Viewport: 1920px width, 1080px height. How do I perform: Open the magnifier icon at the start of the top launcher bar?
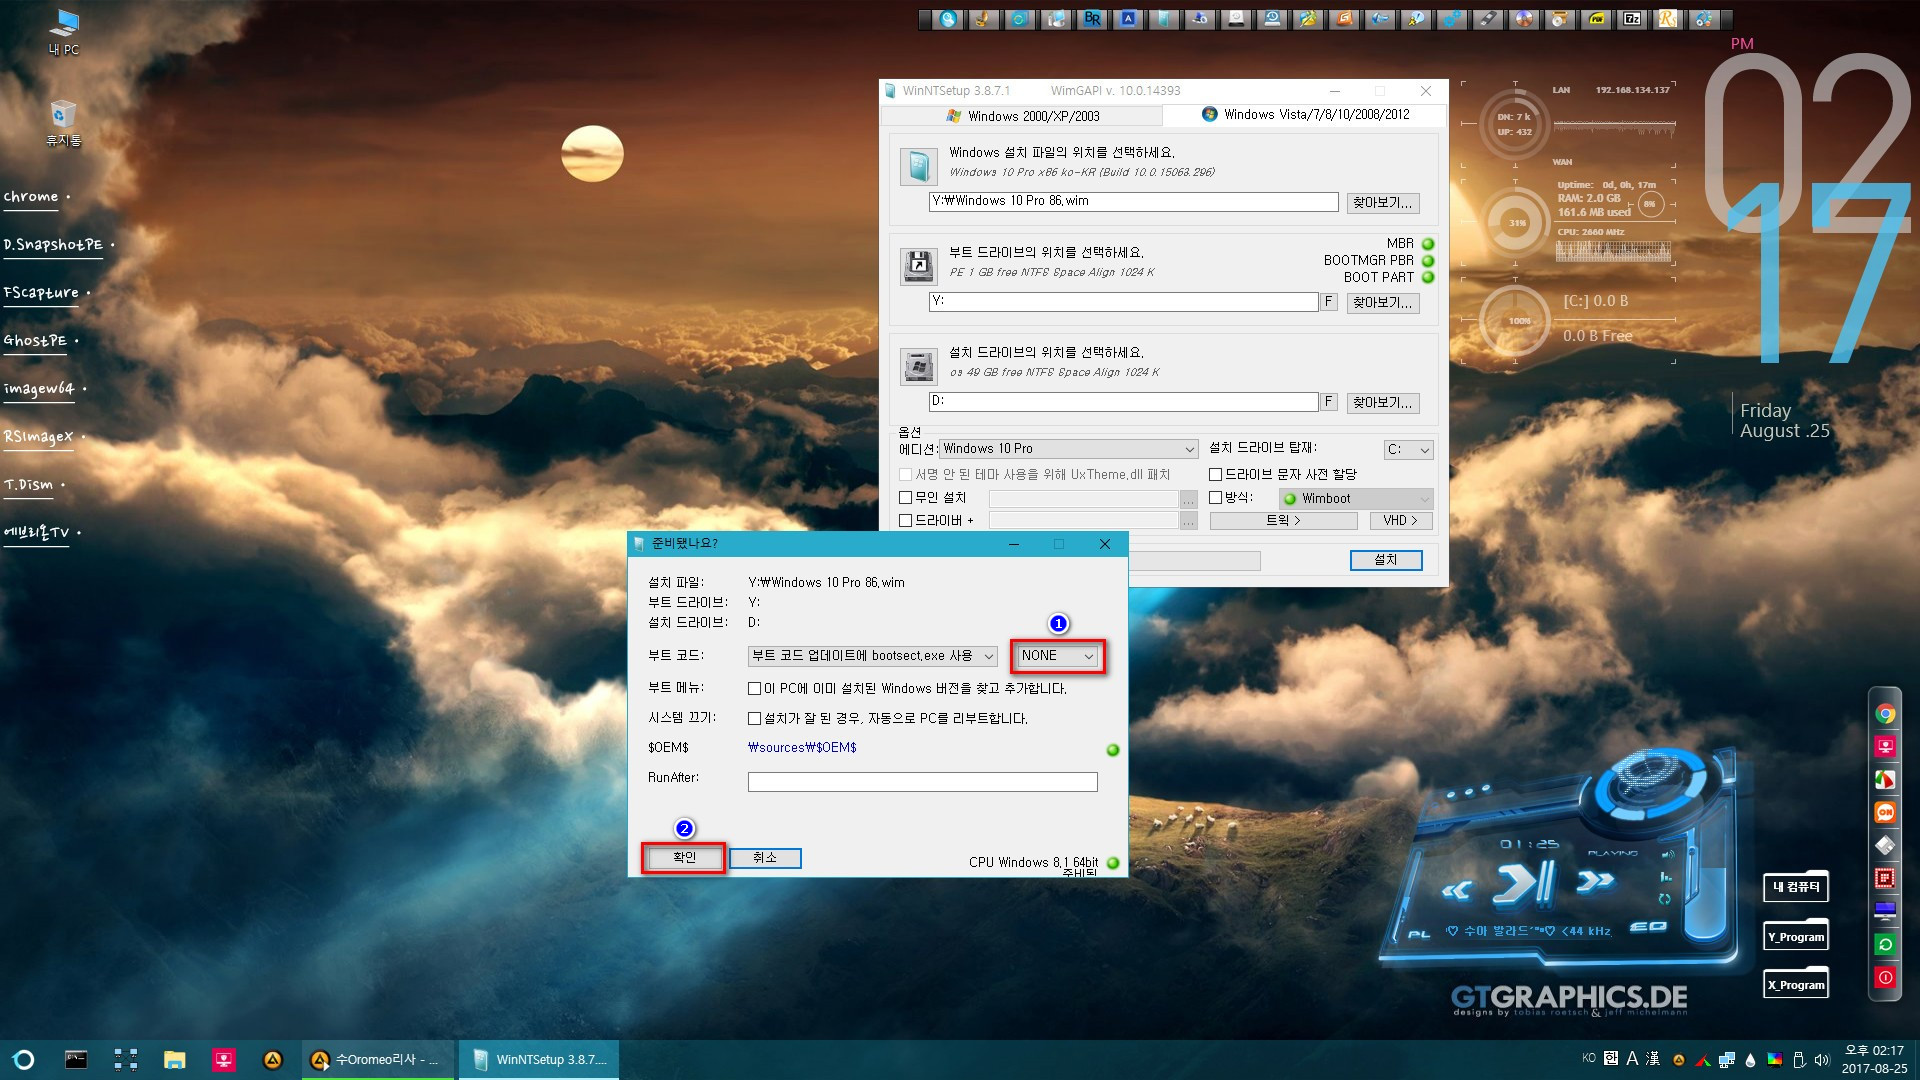pyautogui.click(x=948, y=18)
